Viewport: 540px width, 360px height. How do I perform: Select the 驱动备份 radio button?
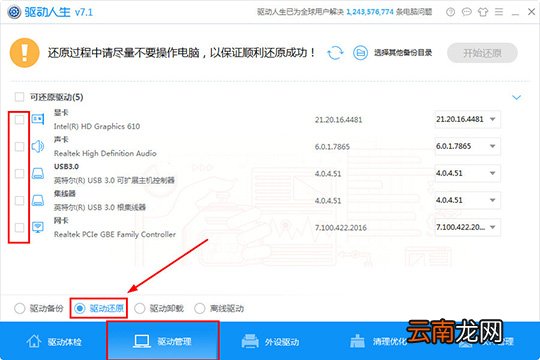[x=20, y=308]
